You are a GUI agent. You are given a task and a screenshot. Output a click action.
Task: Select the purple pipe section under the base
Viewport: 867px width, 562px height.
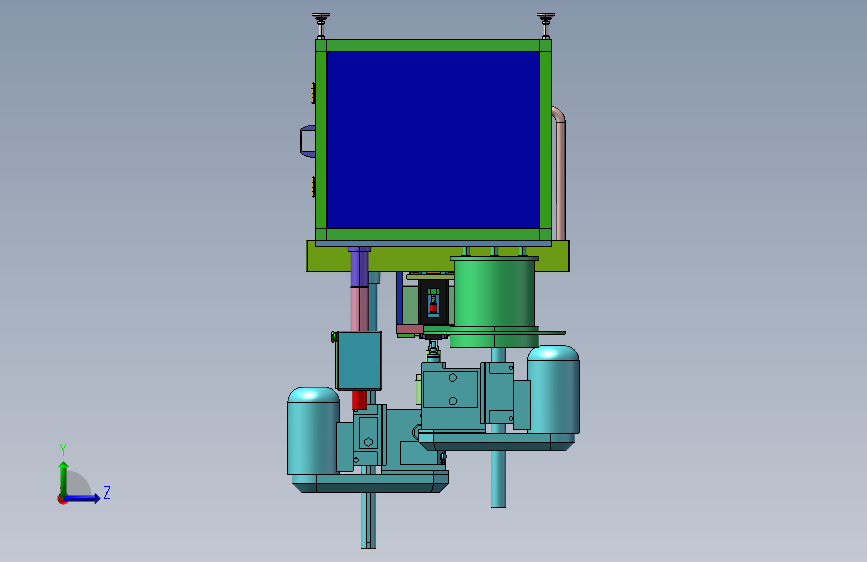tap(359, 267)
